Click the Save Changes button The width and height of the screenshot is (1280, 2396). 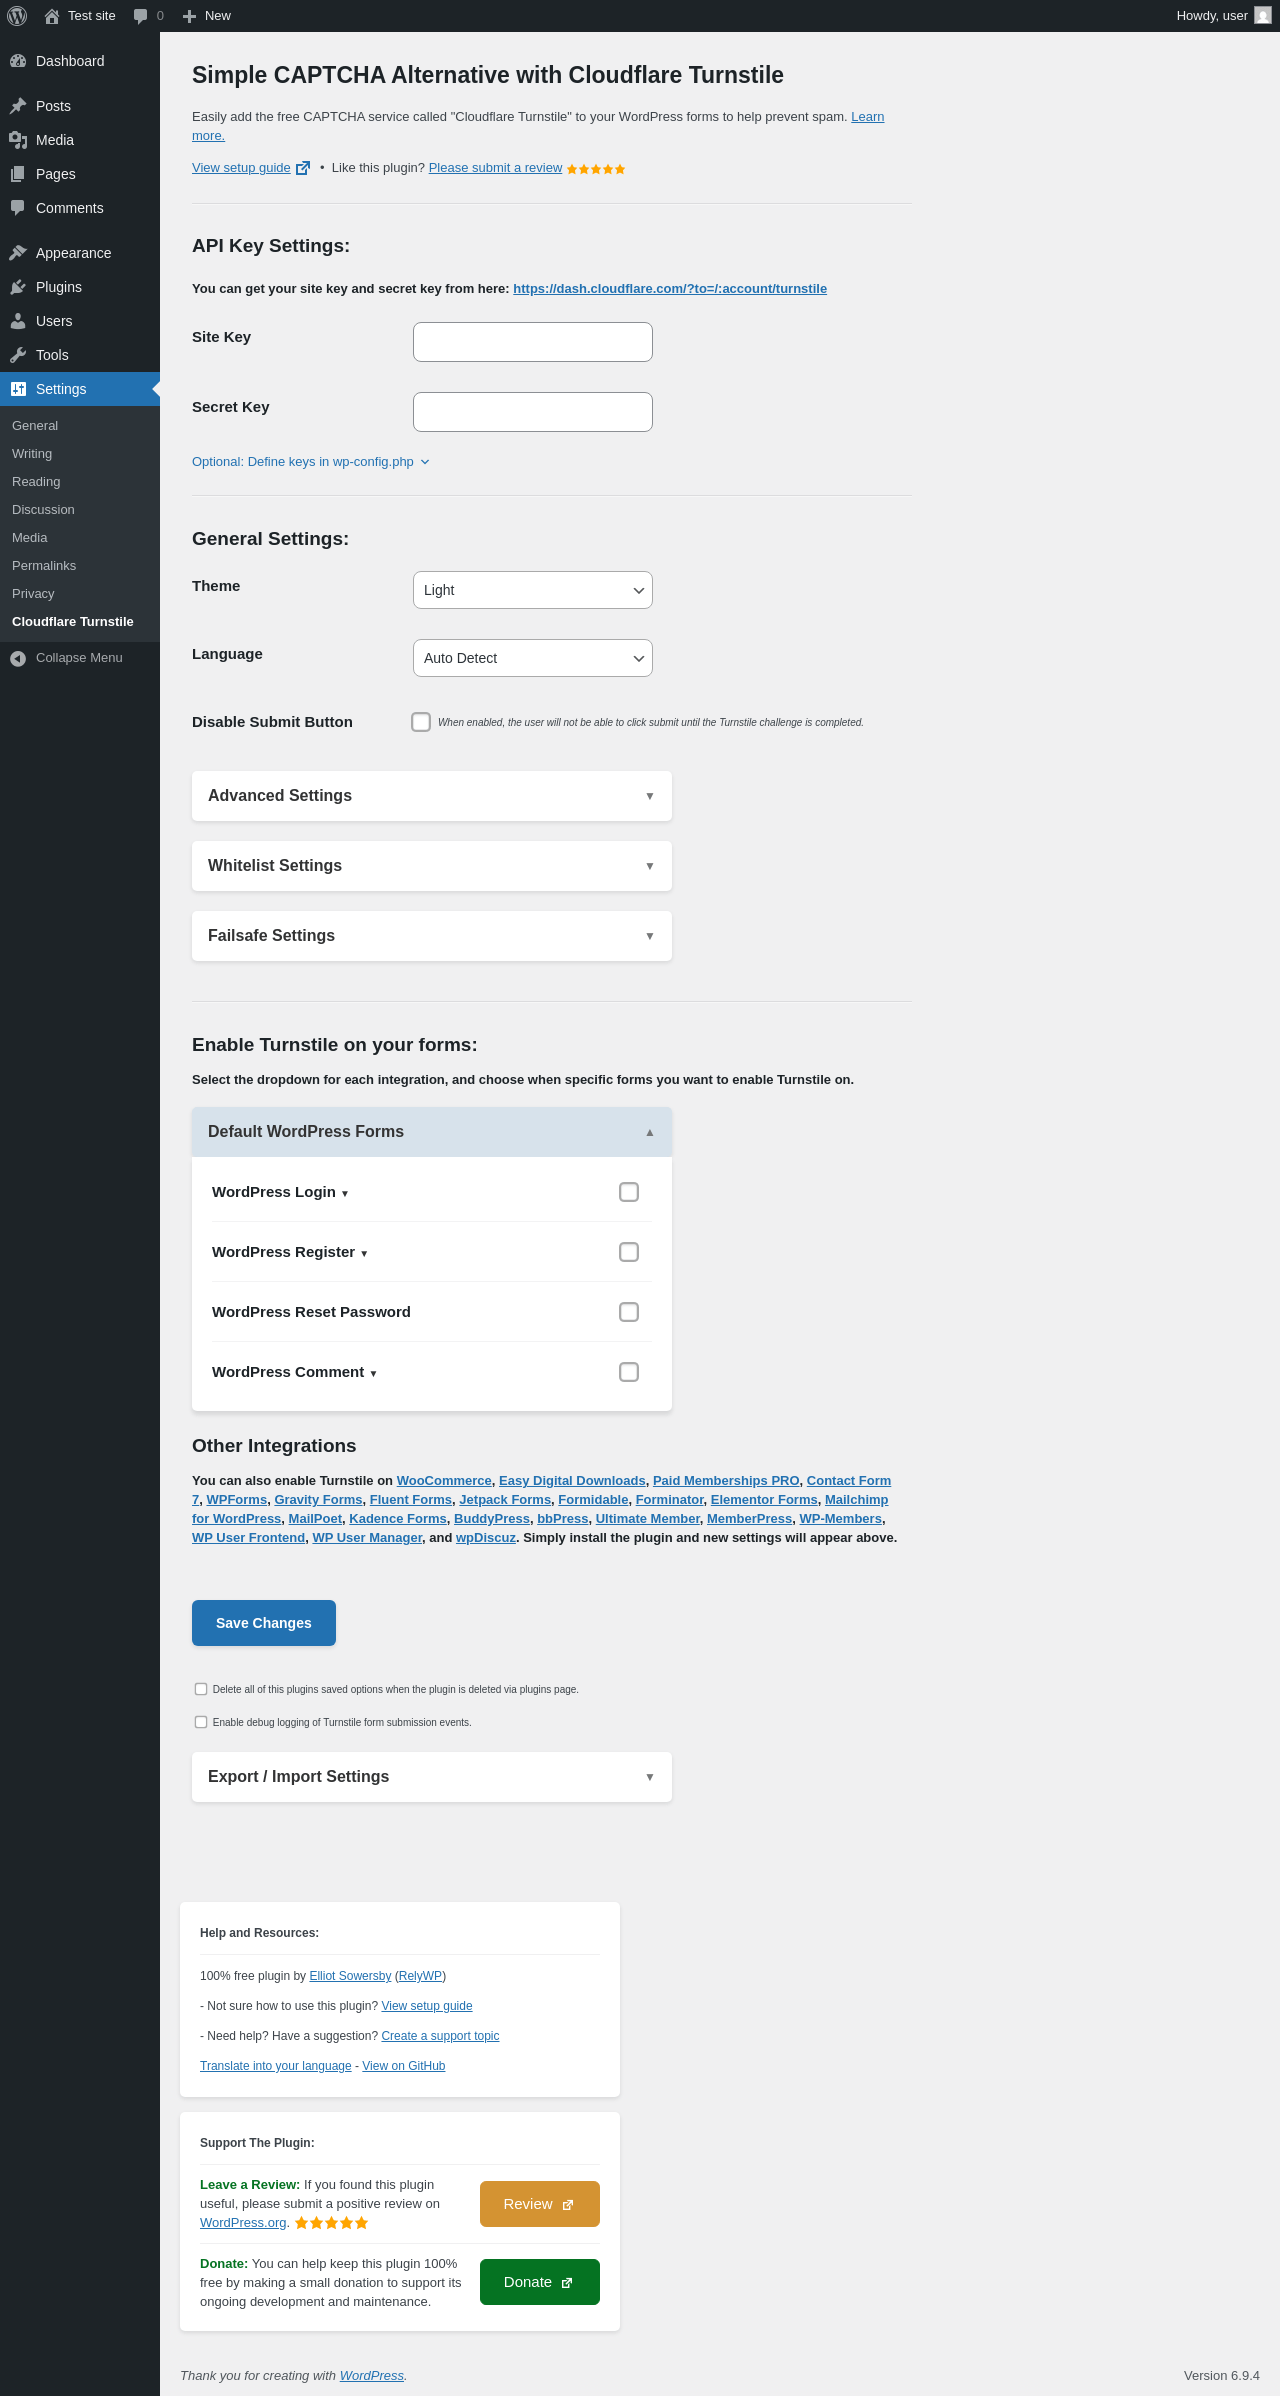coord(264,1623)
